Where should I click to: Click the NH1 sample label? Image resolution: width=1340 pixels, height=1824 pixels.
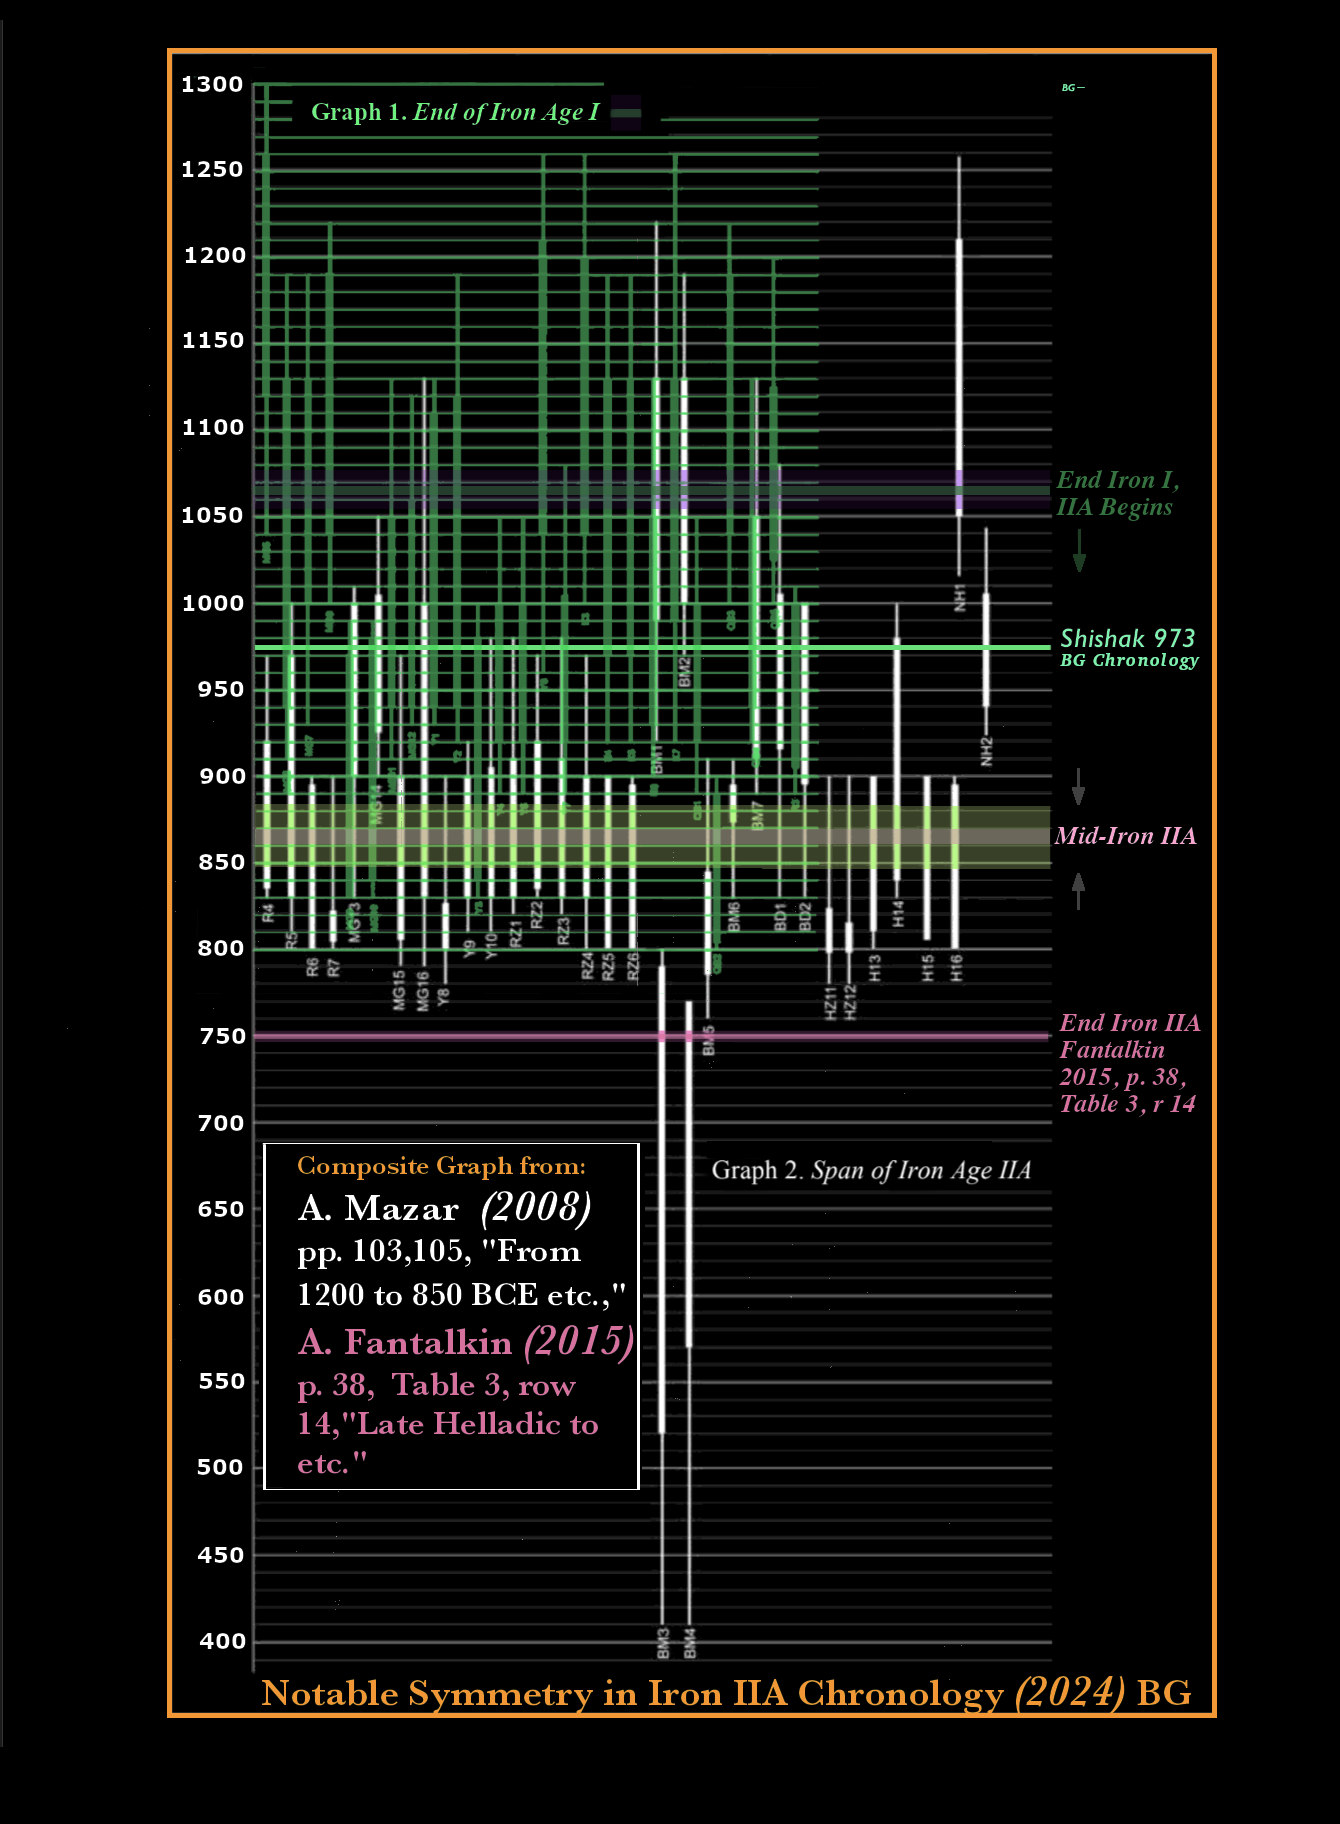(961, 598)
